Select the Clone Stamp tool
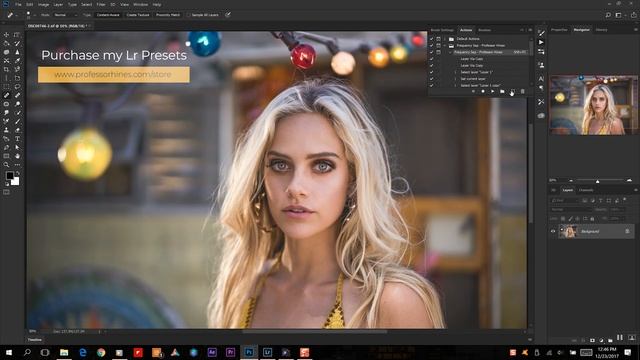The height and width of the screenshot is (360, 640). click(x=6, y=130)
